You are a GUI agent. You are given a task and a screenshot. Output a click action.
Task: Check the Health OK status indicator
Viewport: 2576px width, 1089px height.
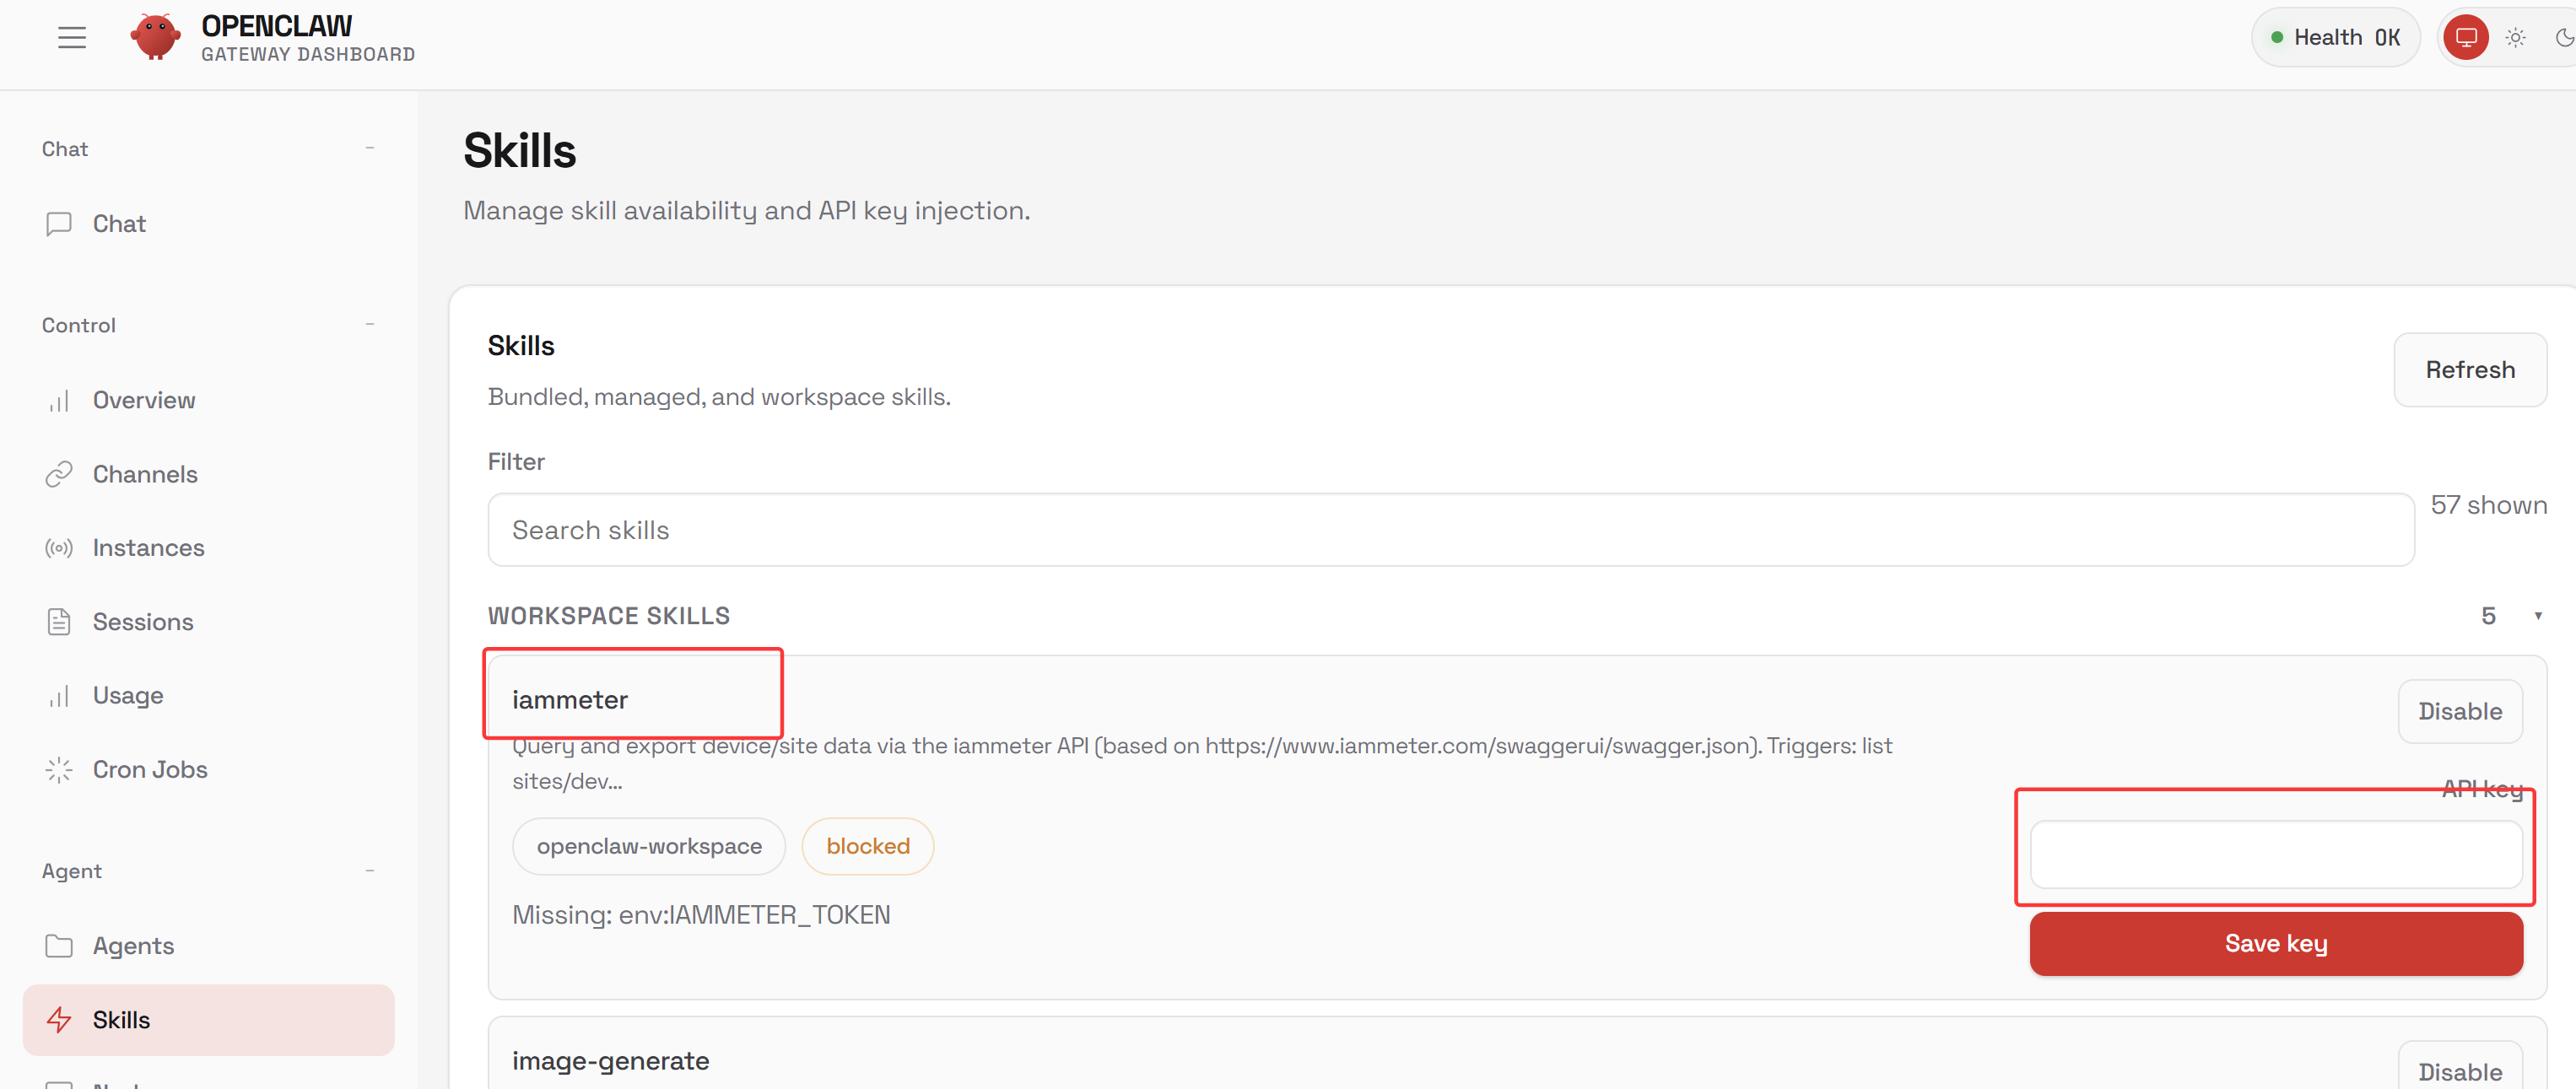pyautogui.click(x=2336, y=37)
